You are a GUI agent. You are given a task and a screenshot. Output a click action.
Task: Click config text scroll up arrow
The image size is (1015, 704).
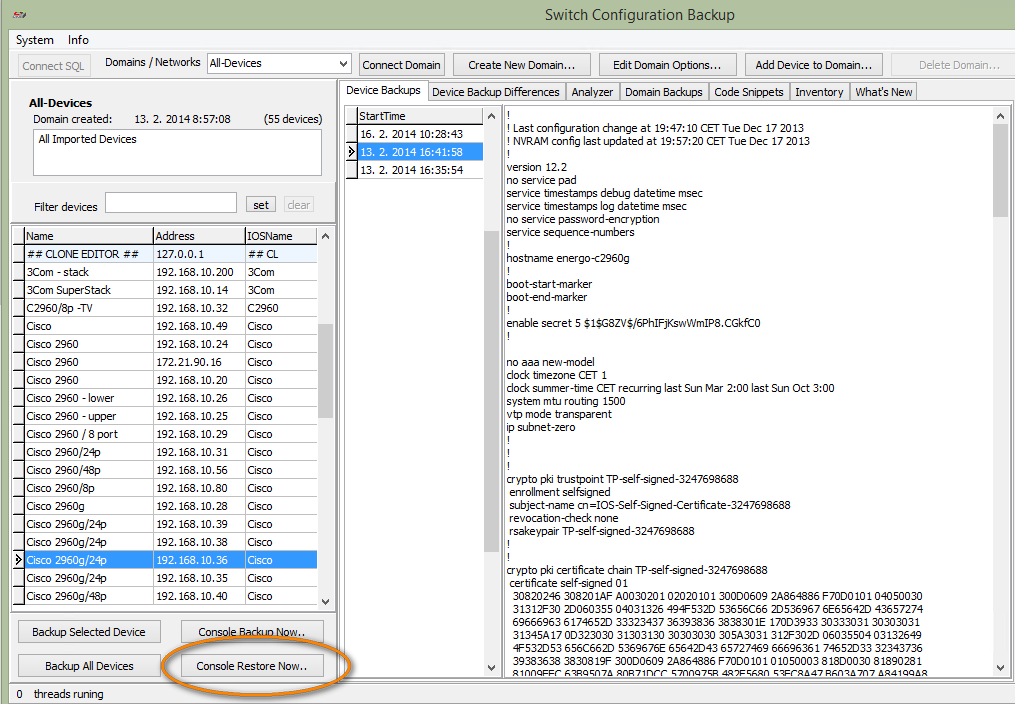click(1000, 116)
